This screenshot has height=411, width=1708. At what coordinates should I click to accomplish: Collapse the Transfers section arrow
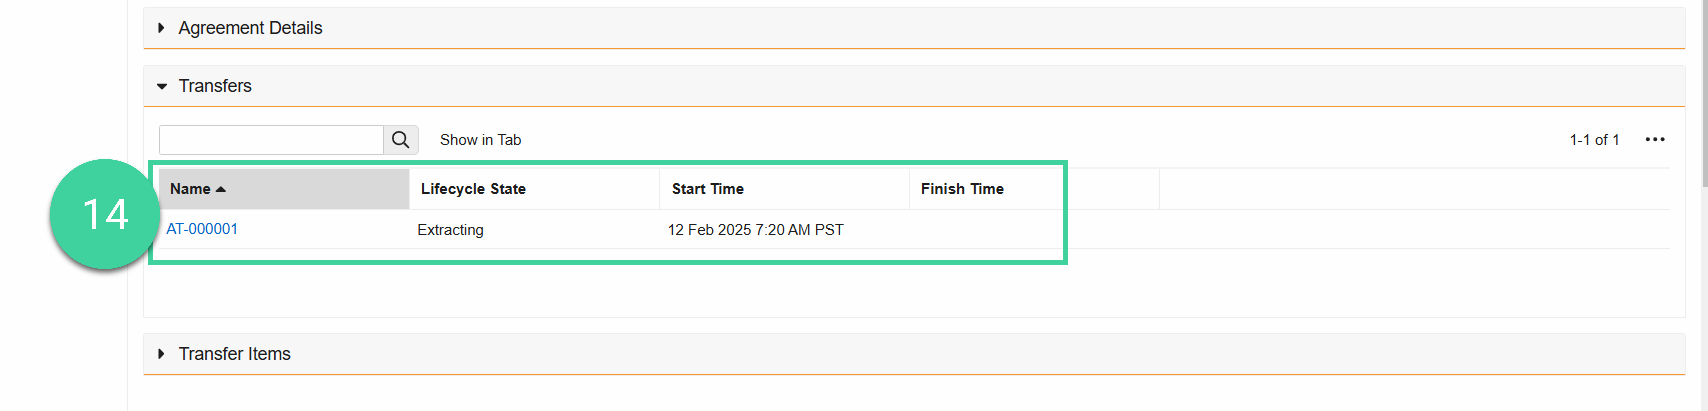(x=162, y=87)
